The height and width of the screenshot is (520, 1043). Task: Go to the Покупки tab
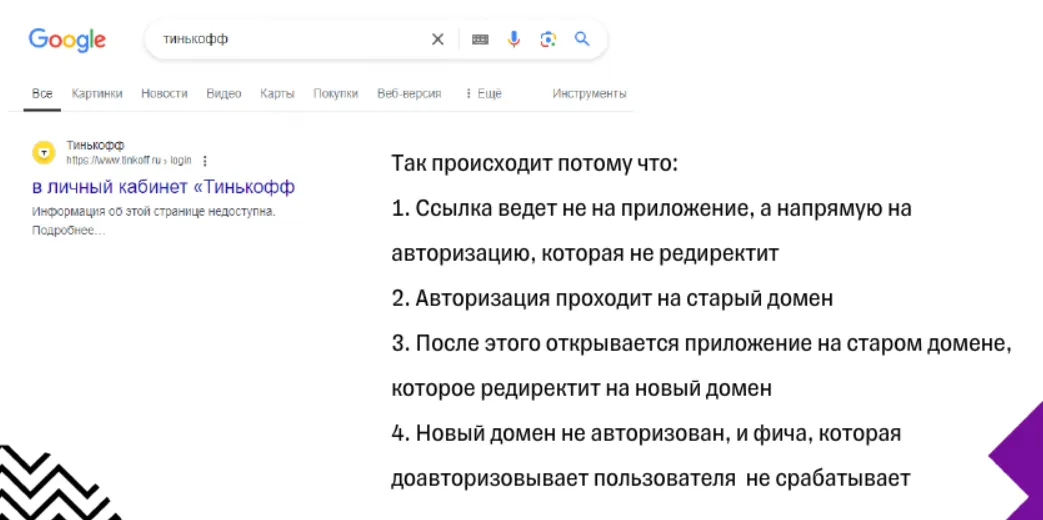335,94
